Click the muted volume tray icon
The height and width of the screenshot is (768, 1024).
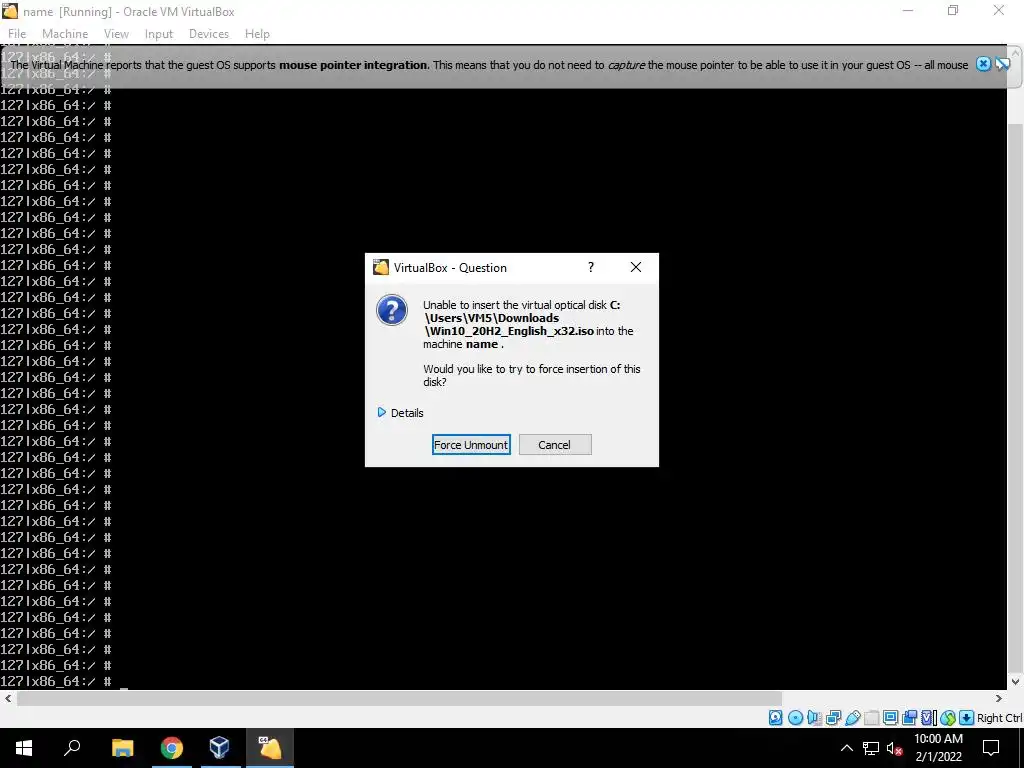[x=895, y=748]
